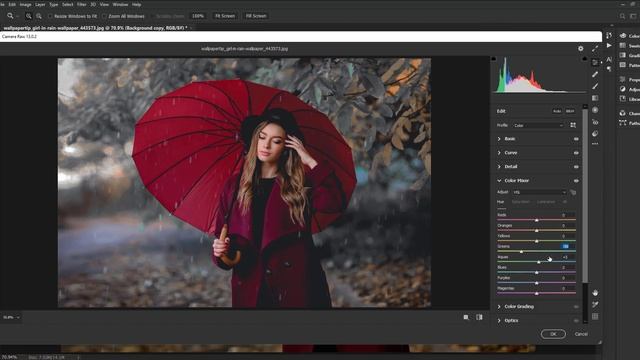Image resolution: width=640 pixels, height=360 pixels.
Task: Open the Layer menu
Action: point(40,4)
